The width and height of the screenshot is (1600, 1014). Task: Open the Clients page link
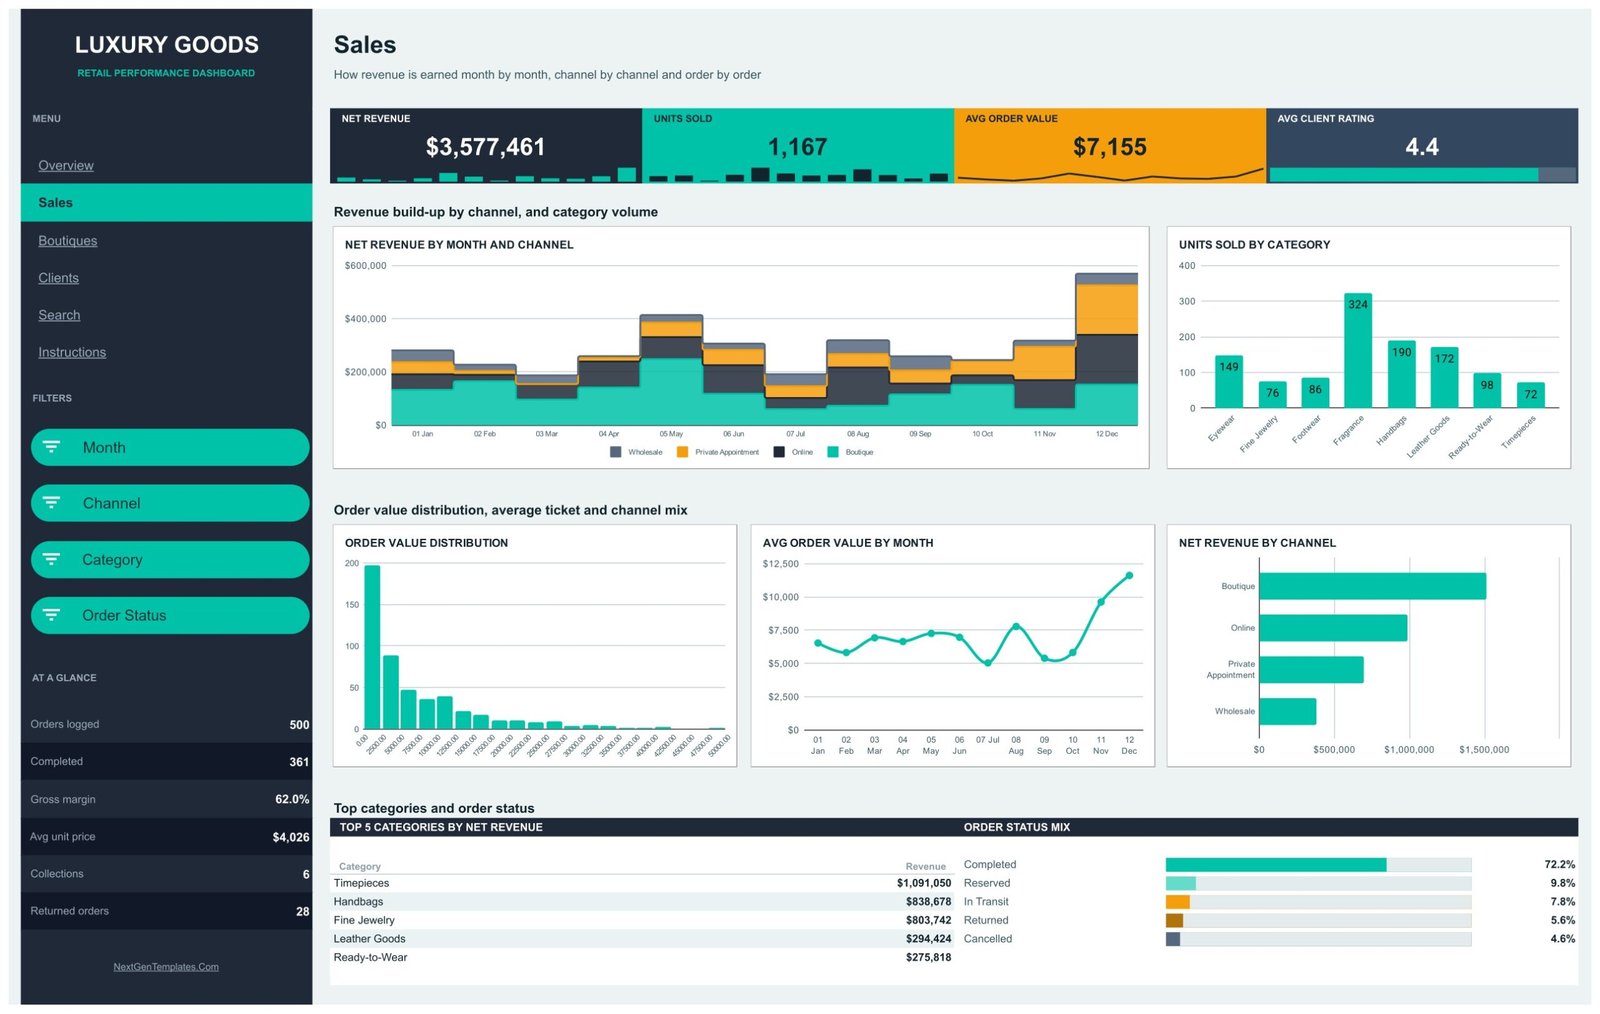pos(58,277)
